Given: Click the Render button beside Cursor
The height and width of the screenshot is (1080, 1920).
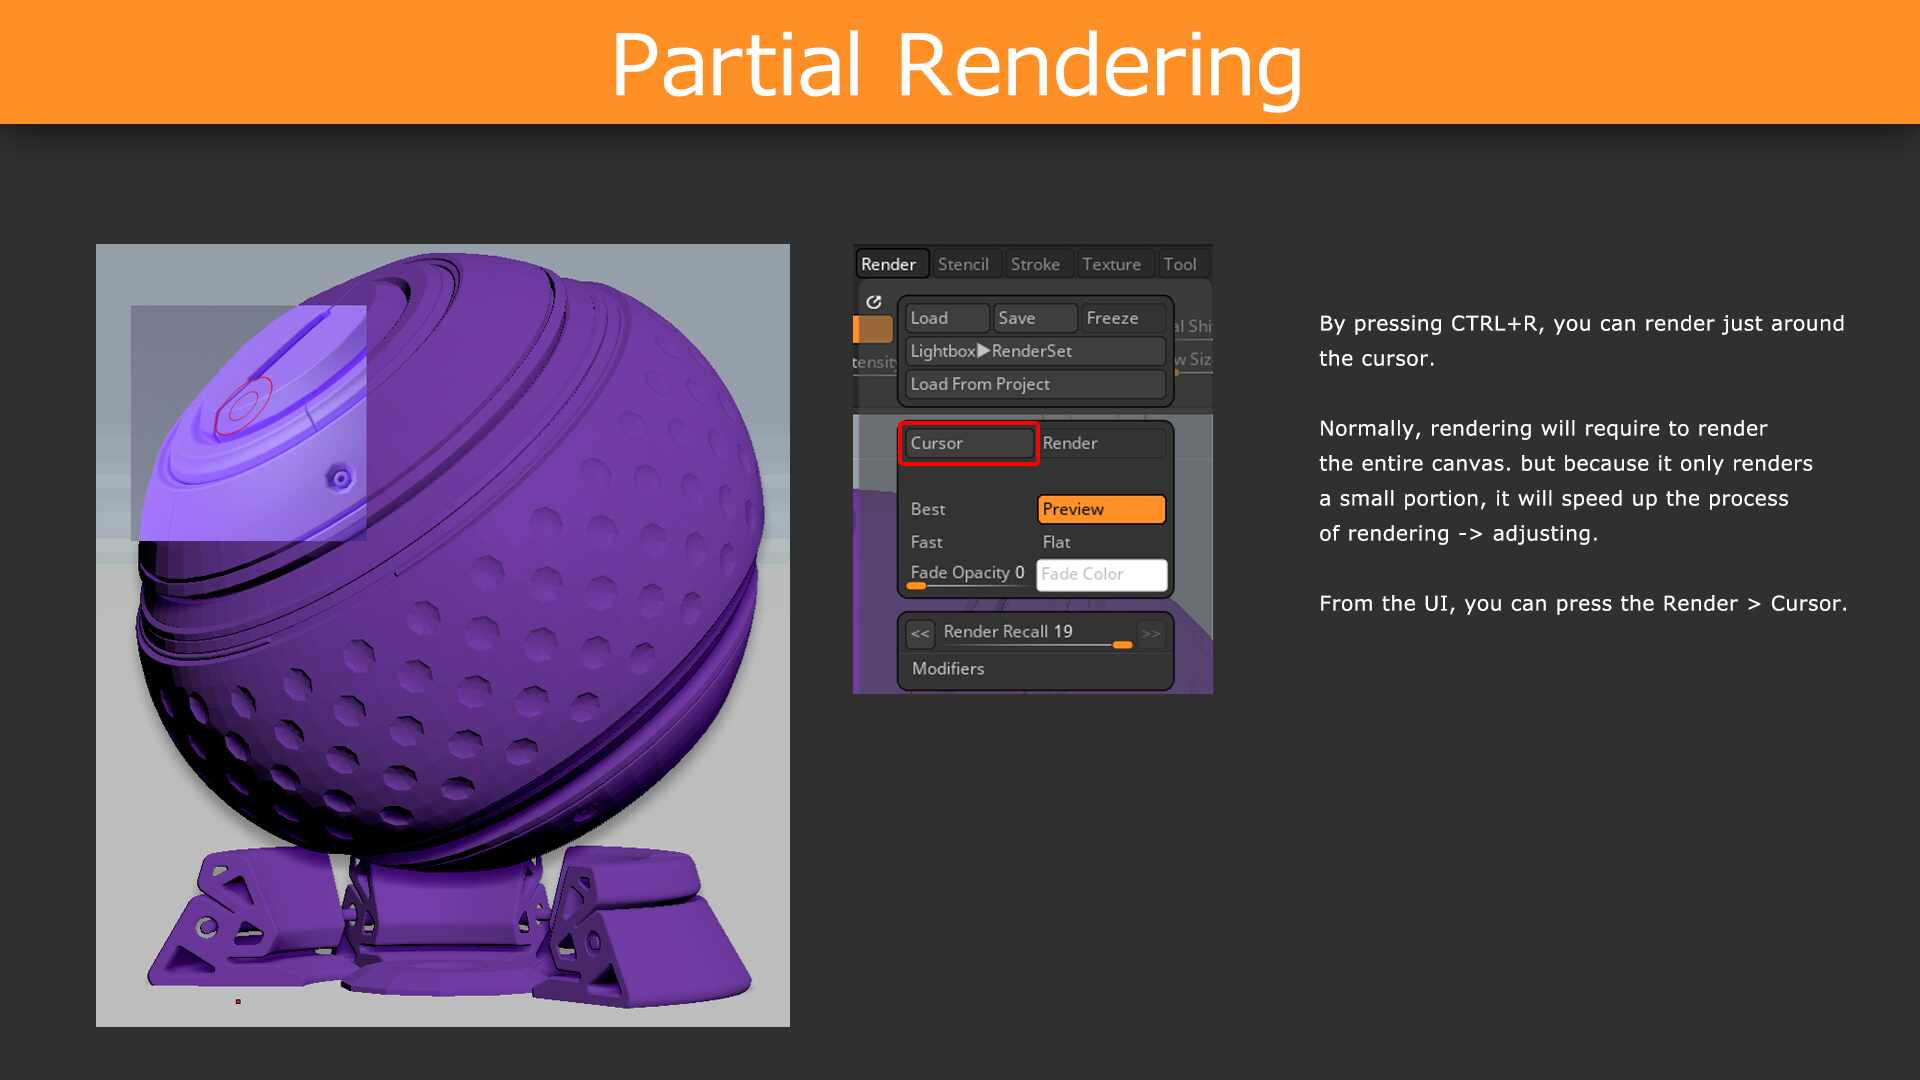Looking at the screenshot, I should 1100,443.
